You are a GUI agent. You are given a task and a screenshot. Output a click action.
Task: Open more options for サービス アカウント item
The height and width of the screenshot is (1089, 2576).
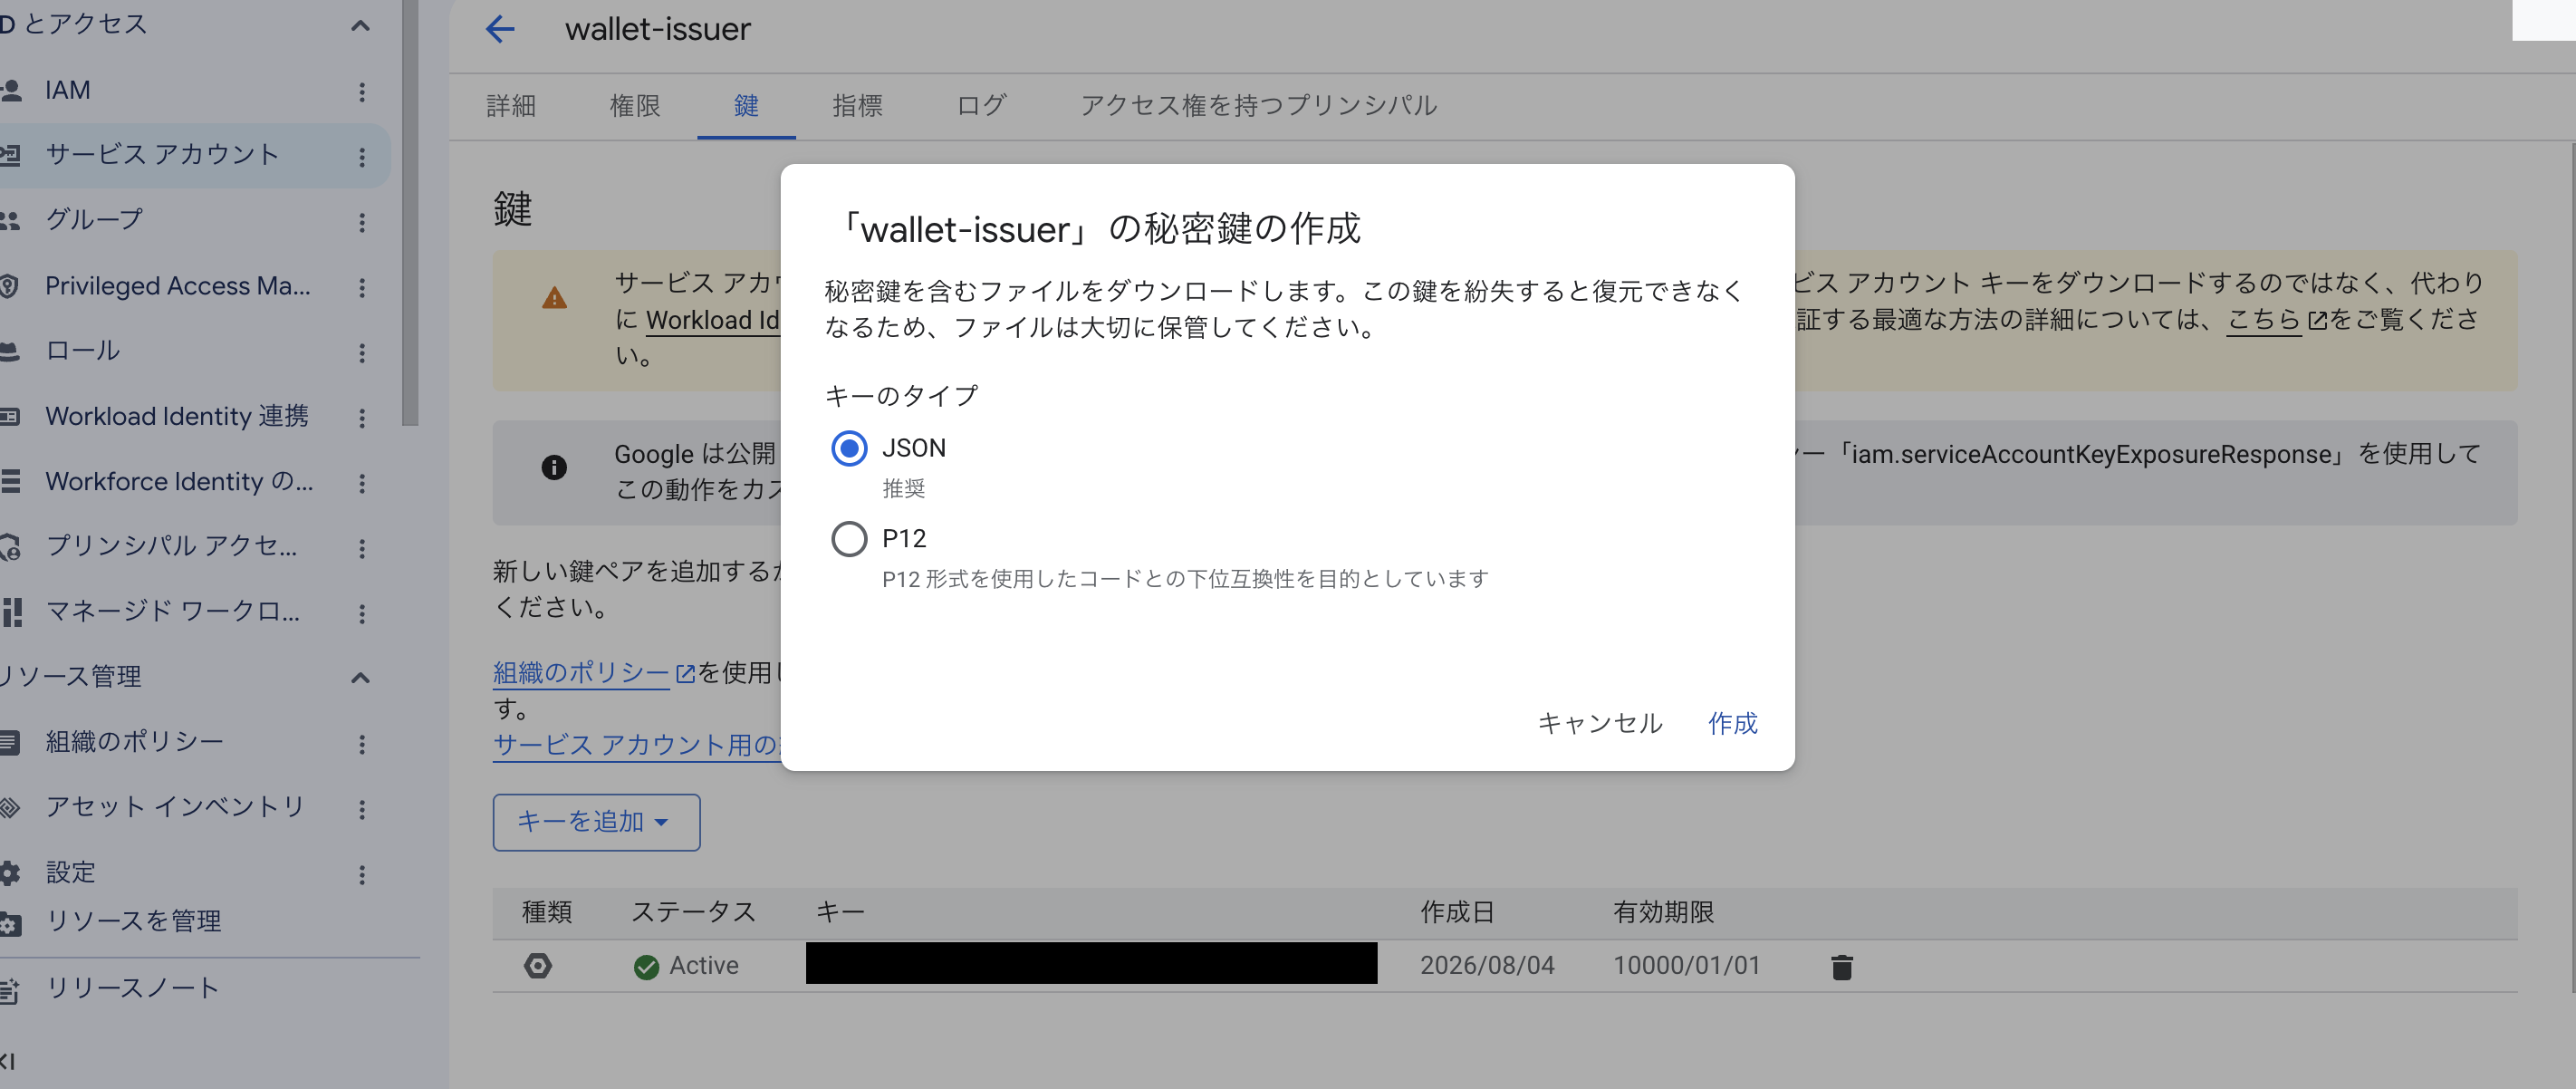(362, 156)
